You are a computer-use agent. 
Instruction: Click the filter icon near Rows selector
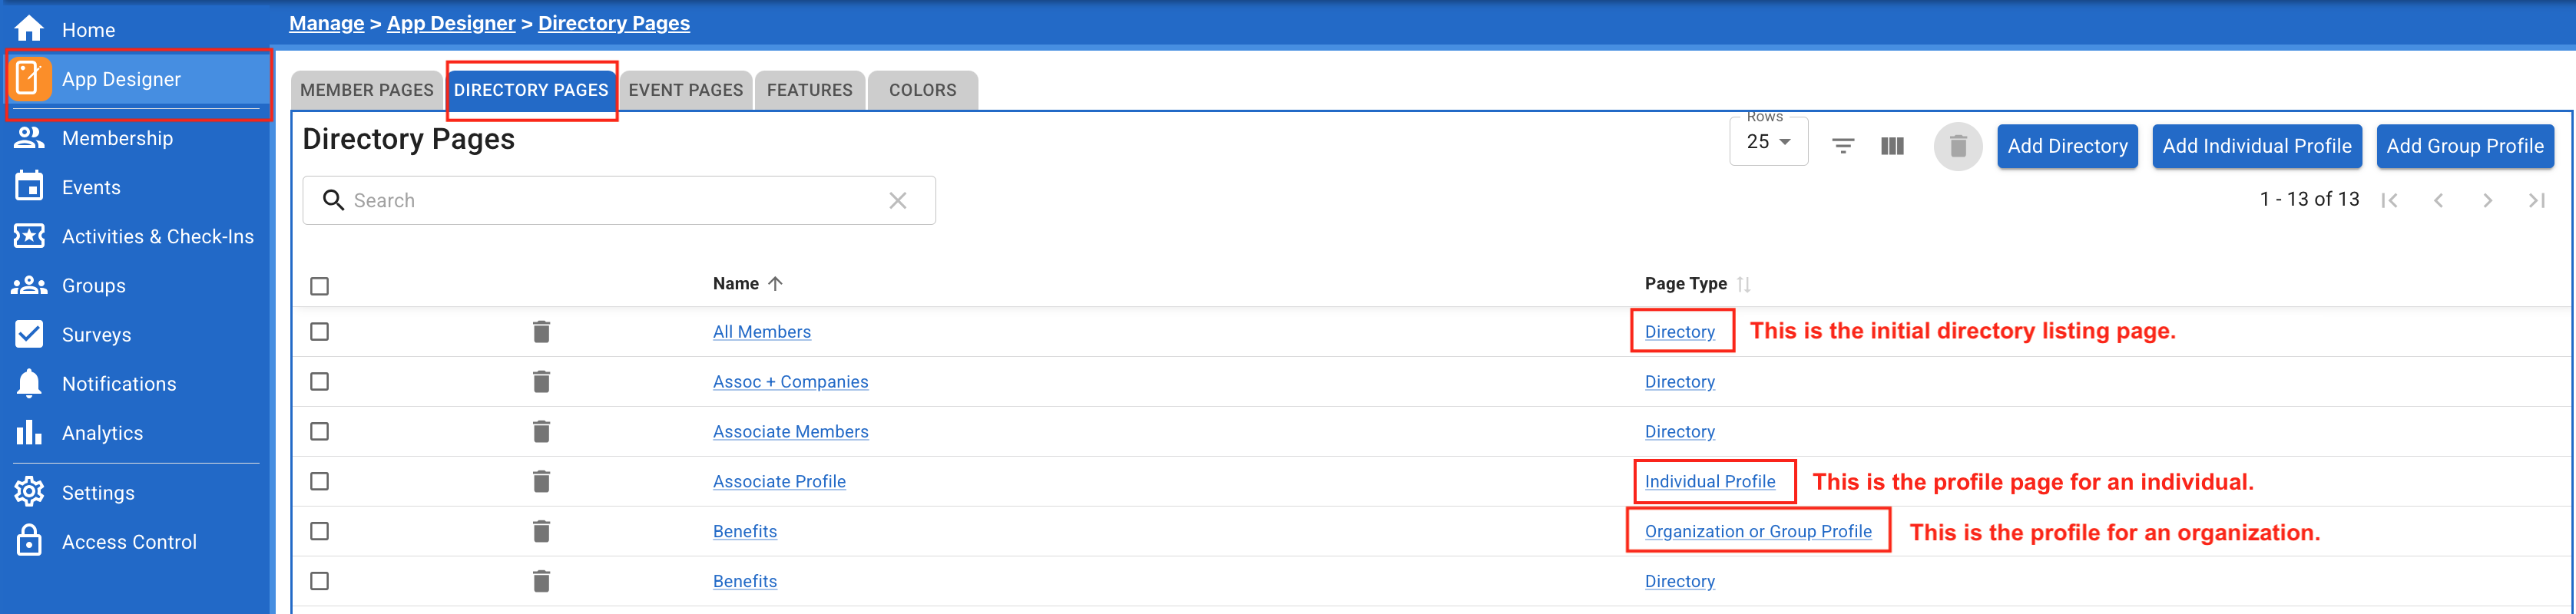pyautogui.click(x=1843, y=145)
